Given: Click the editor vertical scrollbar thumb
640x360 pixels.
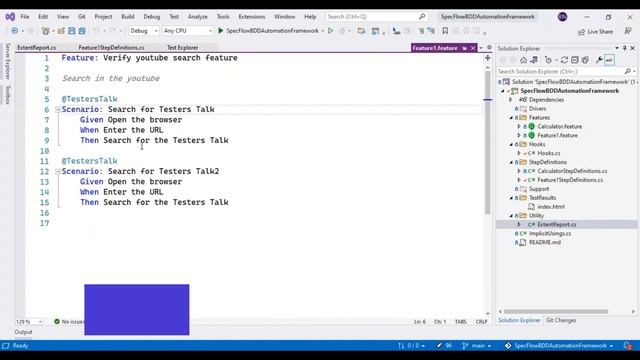Looking at the screenshot, I should 487,143.
